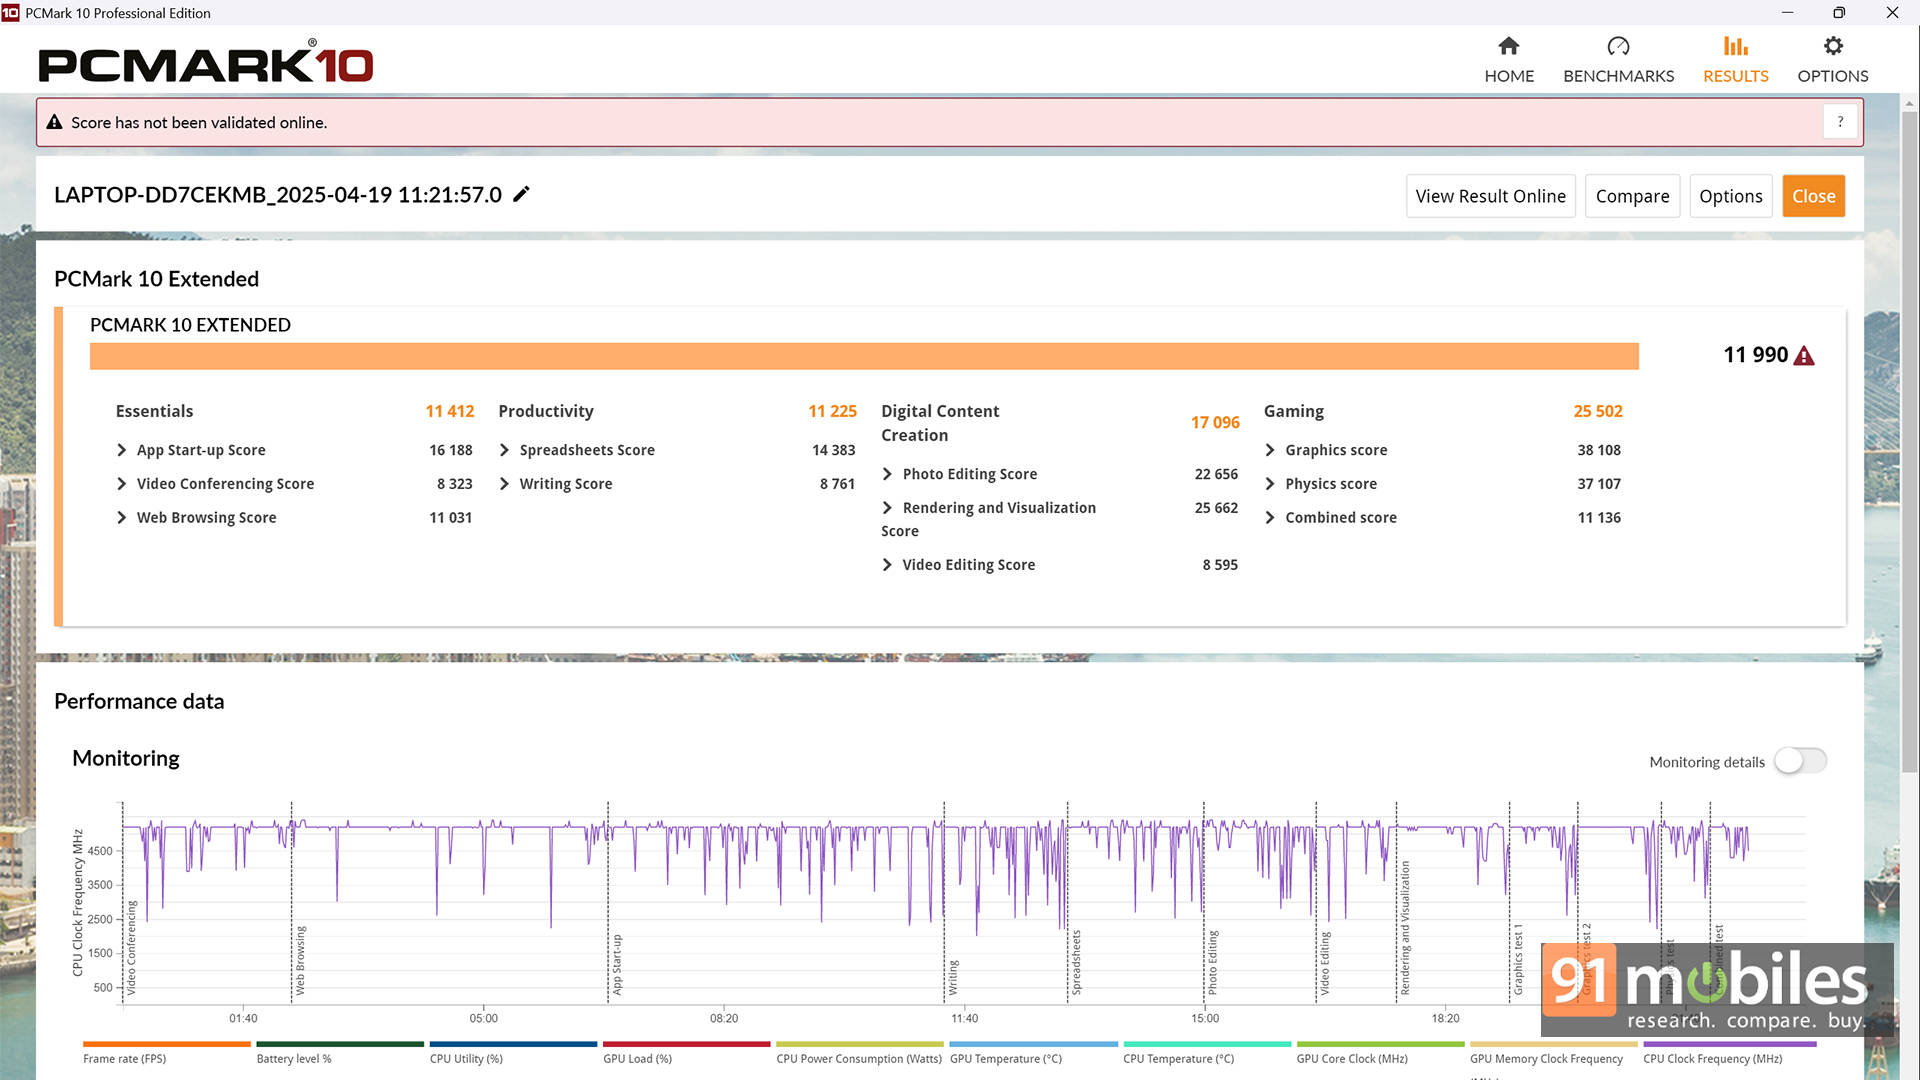Select GPU Load (%) legend swatch

[686, 1044]
